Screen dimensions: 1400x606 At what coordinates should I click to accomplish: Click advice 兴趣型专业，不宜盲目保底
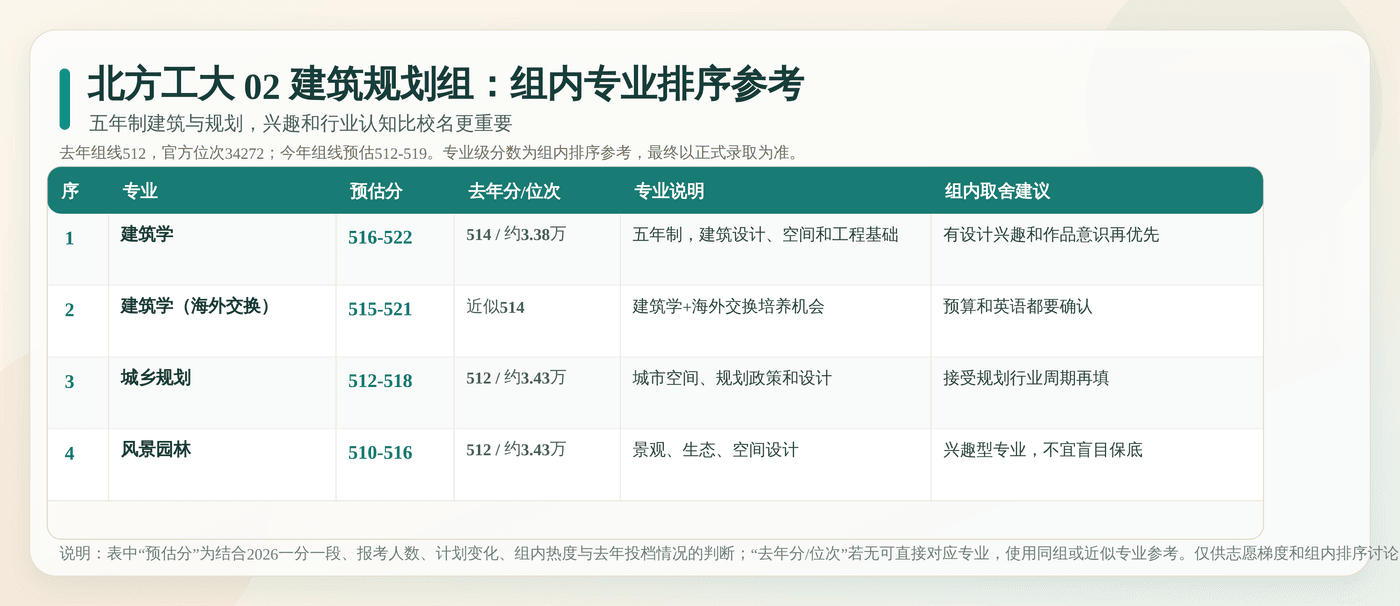coord(1043,450)
